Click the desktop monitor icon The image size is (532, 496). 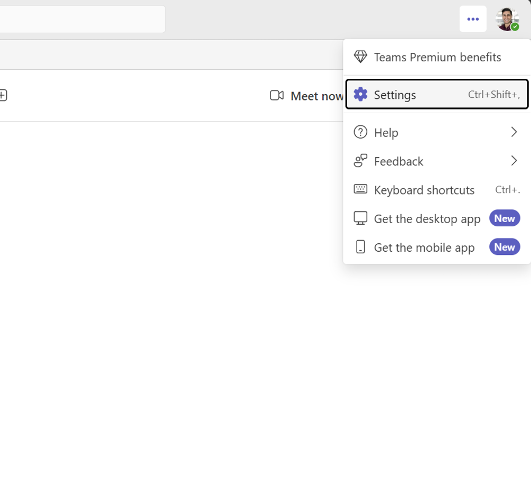click(360, 218)
